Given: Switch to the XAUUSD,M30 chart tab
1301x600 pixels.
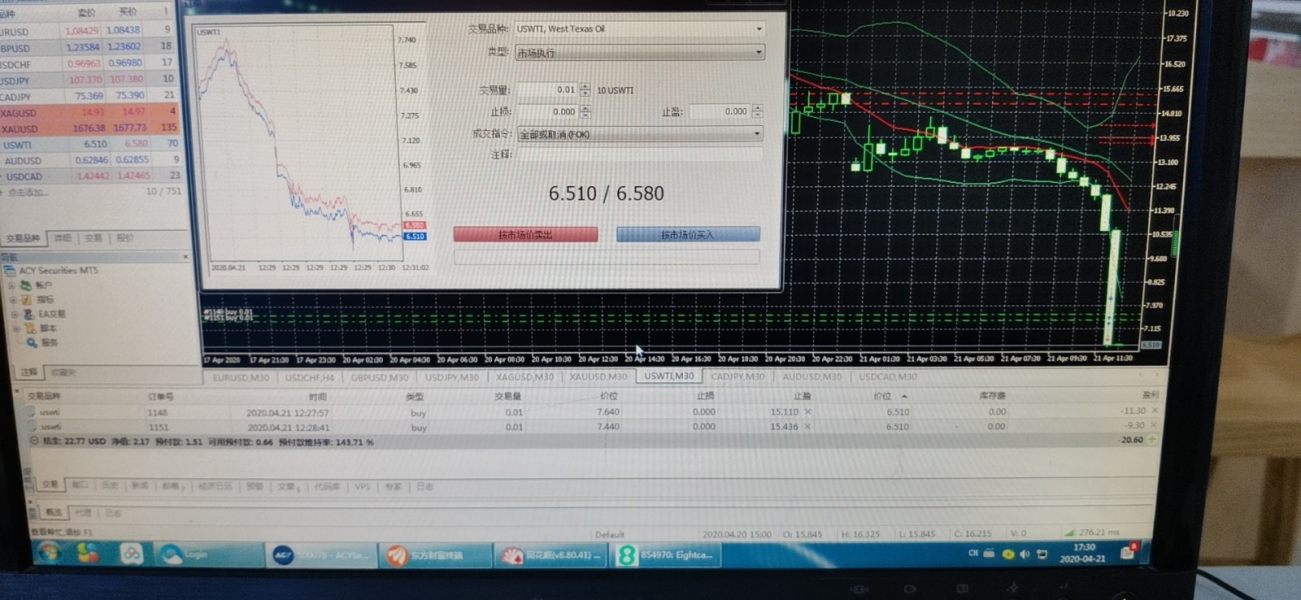Looking at the screenshot, I should point(598,377).
